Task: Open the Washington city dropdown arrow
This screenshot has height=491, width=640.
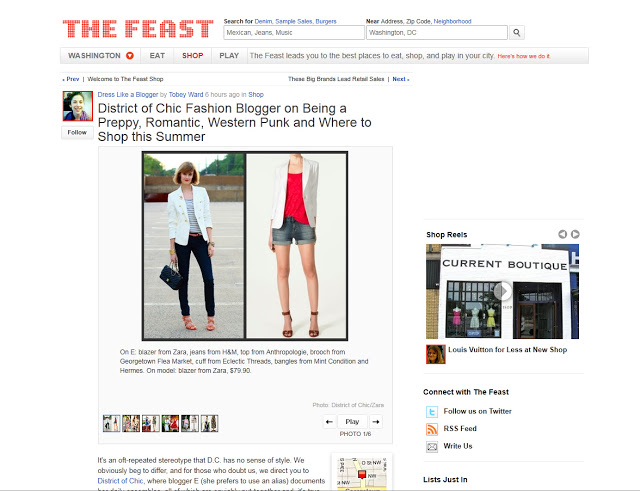Action: tap(130, 56)
